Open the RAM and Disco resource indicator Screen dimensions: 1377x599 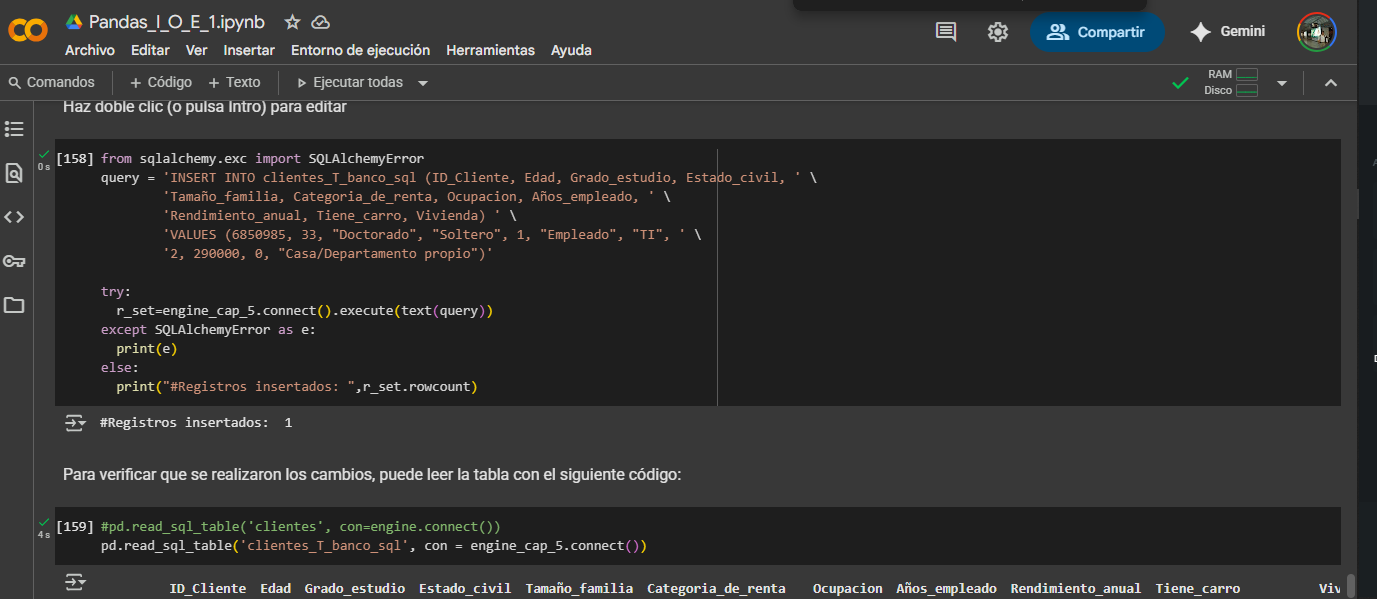tap(1231, 82)
